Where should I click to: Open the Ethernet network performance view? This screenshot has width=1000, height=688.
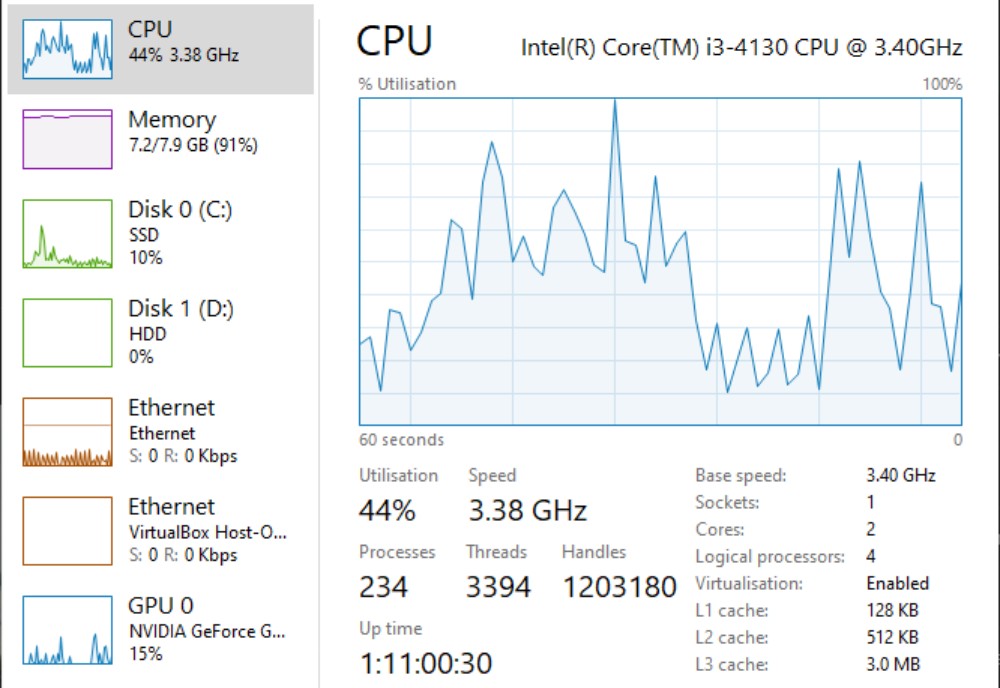click(170, 430)
